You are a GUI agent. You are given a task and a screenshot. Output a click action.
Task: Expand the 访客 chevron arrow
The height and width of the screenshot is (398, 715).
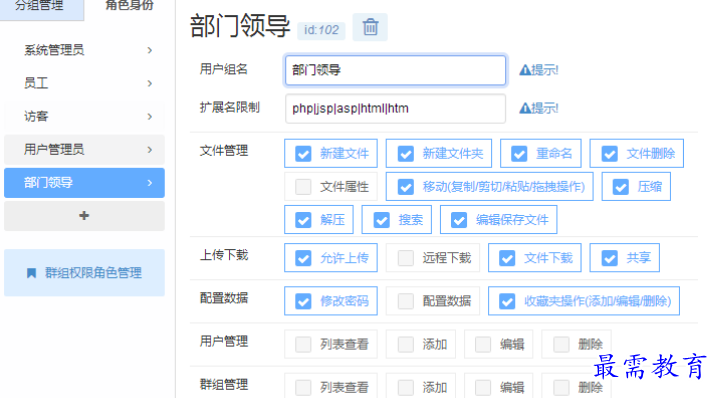150,117
